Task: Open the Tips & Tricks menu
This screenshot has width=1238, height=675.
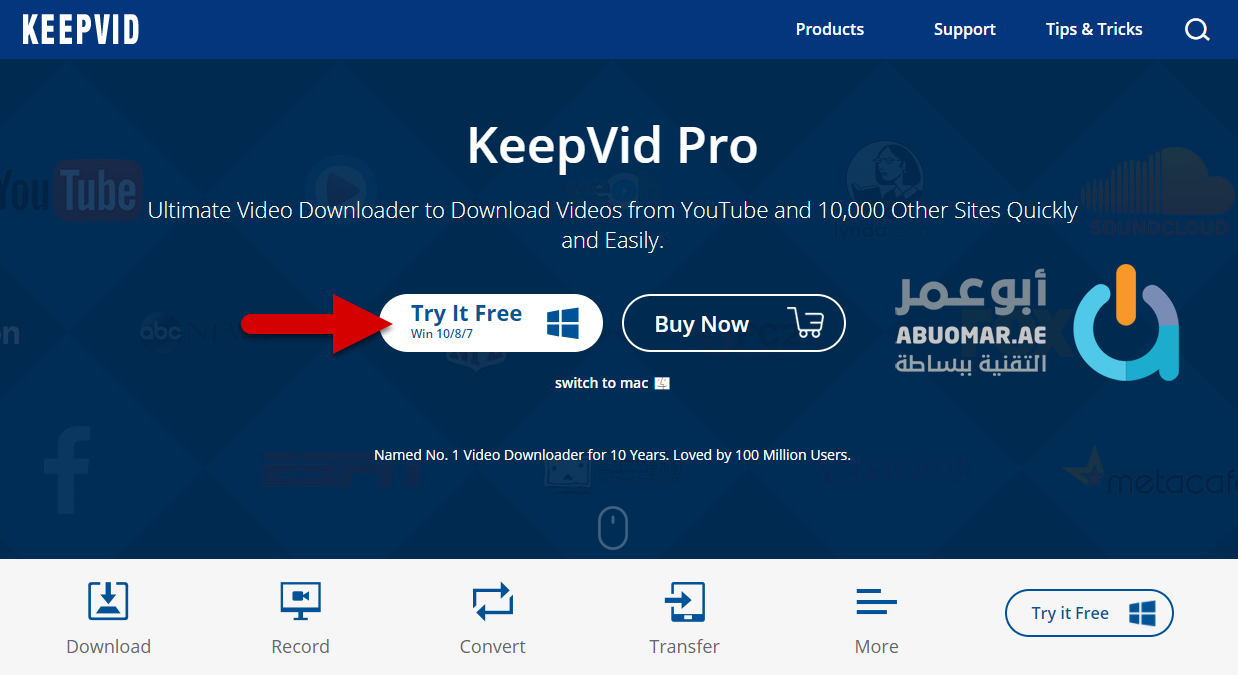Action: click(x=1094, y=29)
